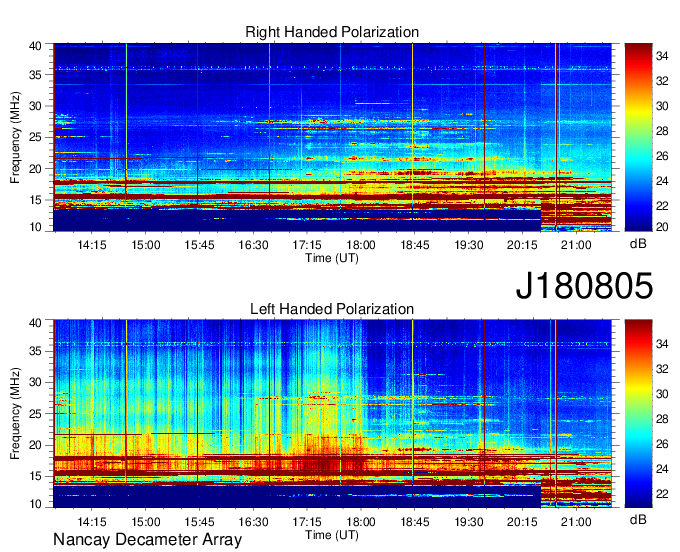The image size is (680, 552).
Task: Click the 34 dB label on the top colorbar
Action: pos(662,56)
